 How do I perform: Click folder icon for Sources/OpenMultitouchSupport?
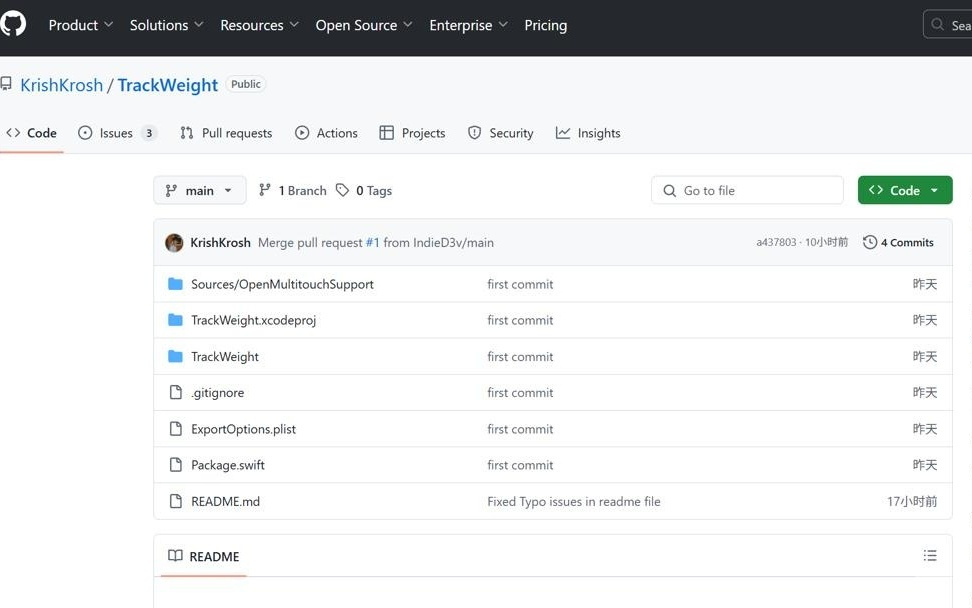(x=175, y=284)
